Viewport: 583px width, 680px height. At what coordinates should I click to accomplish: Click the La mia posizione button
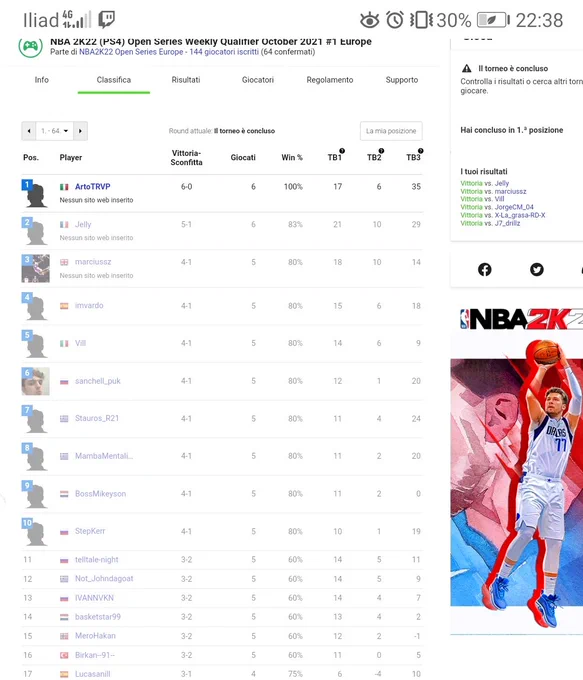point(391,131)
